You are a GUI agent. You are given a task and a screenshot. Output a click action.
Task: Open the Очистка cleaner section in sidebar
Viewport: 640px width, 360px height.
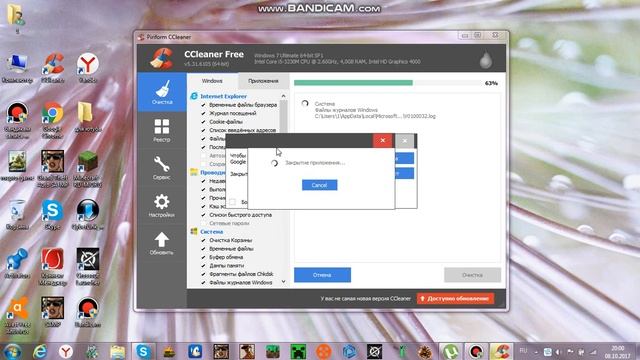[162, 92]
